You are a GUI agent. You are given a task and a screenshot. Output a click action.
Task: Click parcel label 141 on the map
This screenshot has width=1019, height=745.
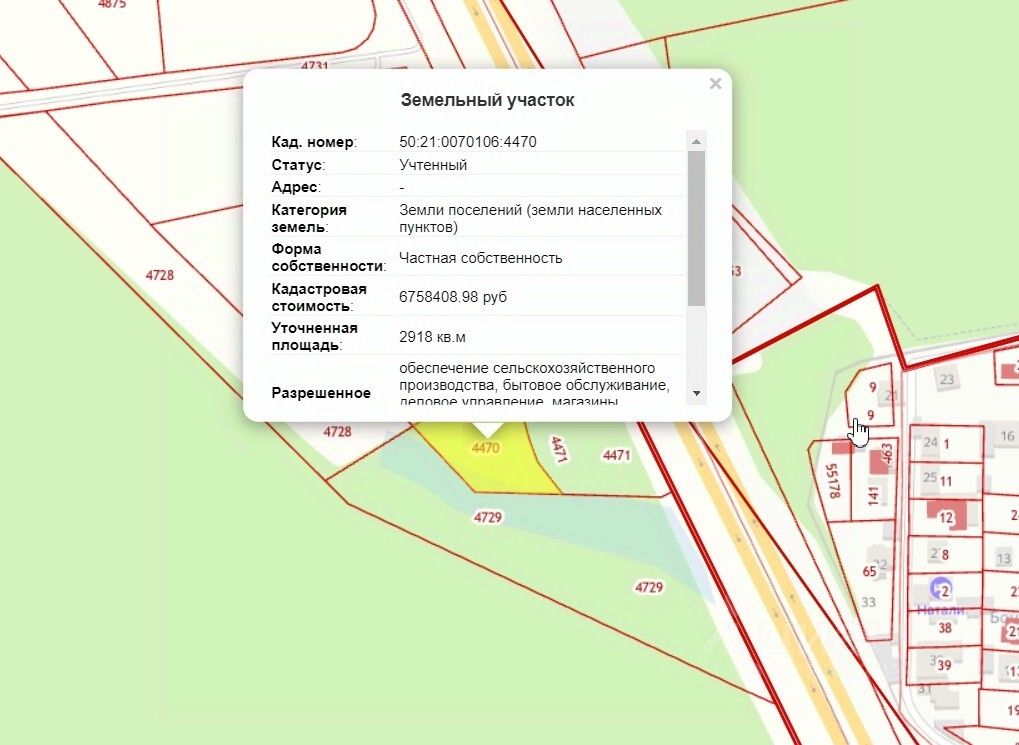click(x=873, y=495)
